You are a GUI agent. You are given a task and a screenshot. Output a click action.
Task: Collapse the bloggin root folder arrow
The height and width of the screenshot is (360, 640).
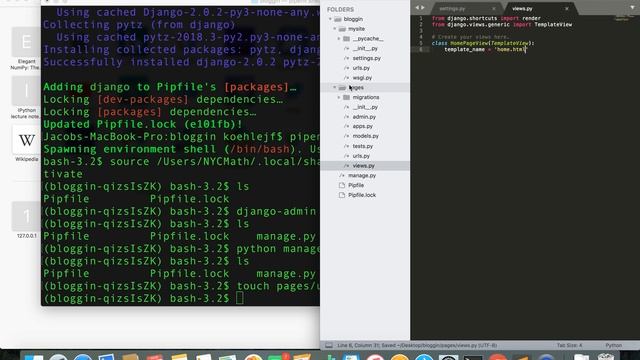click(x=330, y=19)
